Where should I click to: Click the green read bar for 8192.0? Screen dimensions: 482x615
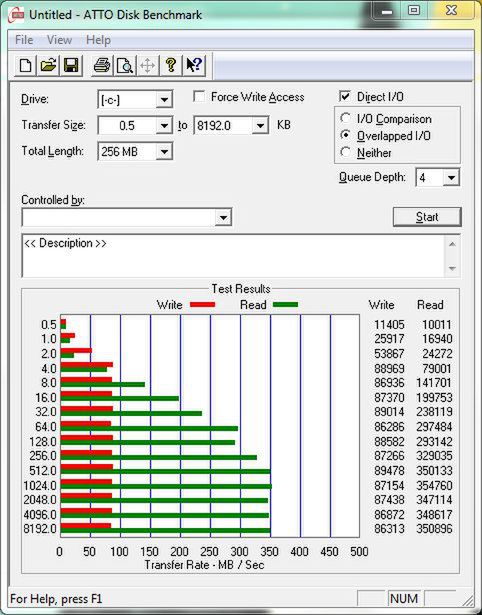click(166, 531)
